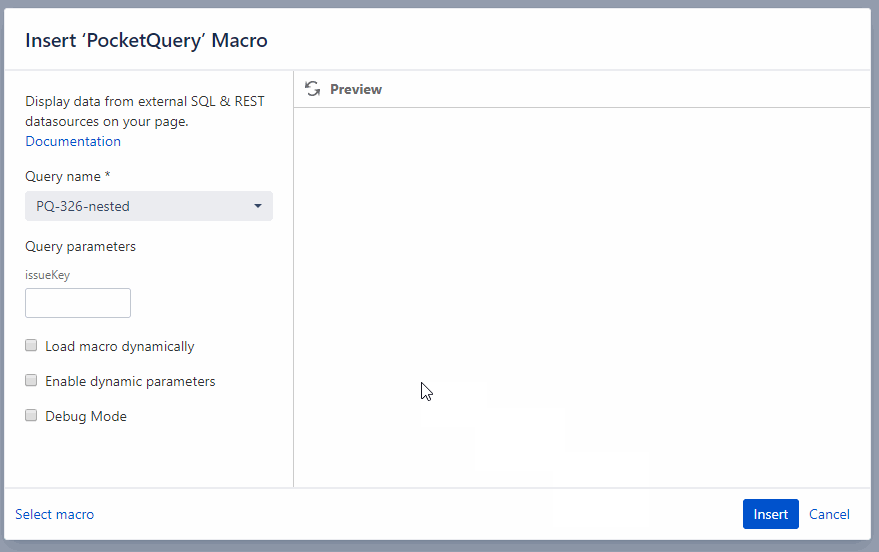The image size is (879, 552).
Task: Focus the issueKey input field
Action: (x=78, y=303)
